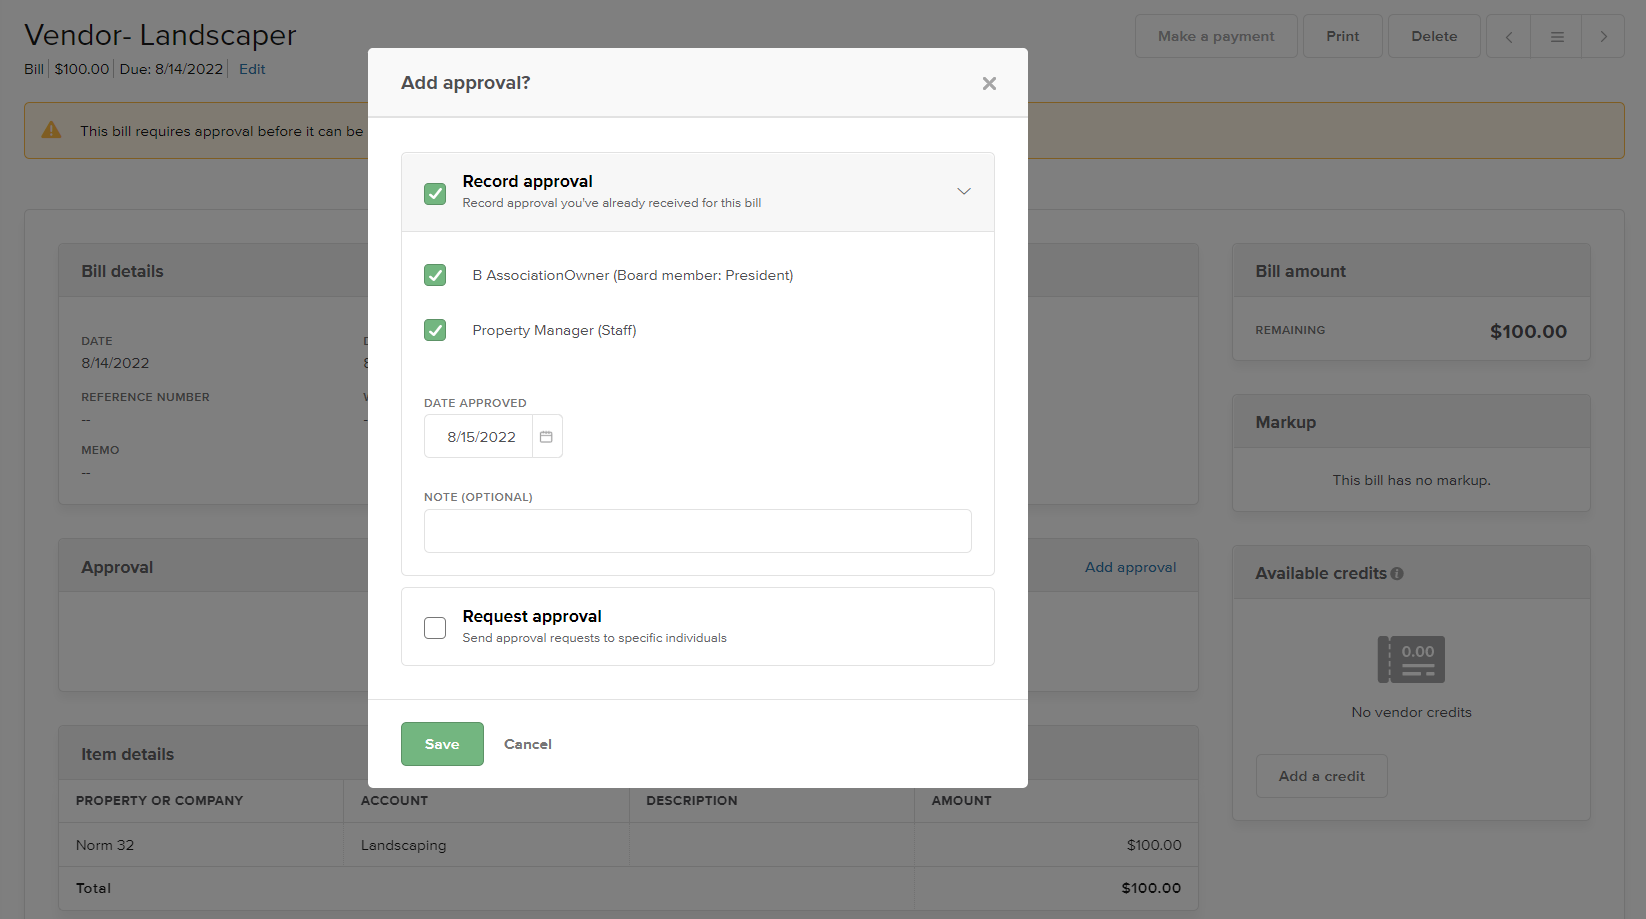Save the approval
This screenshot has width=1646, height=919.
point(442,744)
